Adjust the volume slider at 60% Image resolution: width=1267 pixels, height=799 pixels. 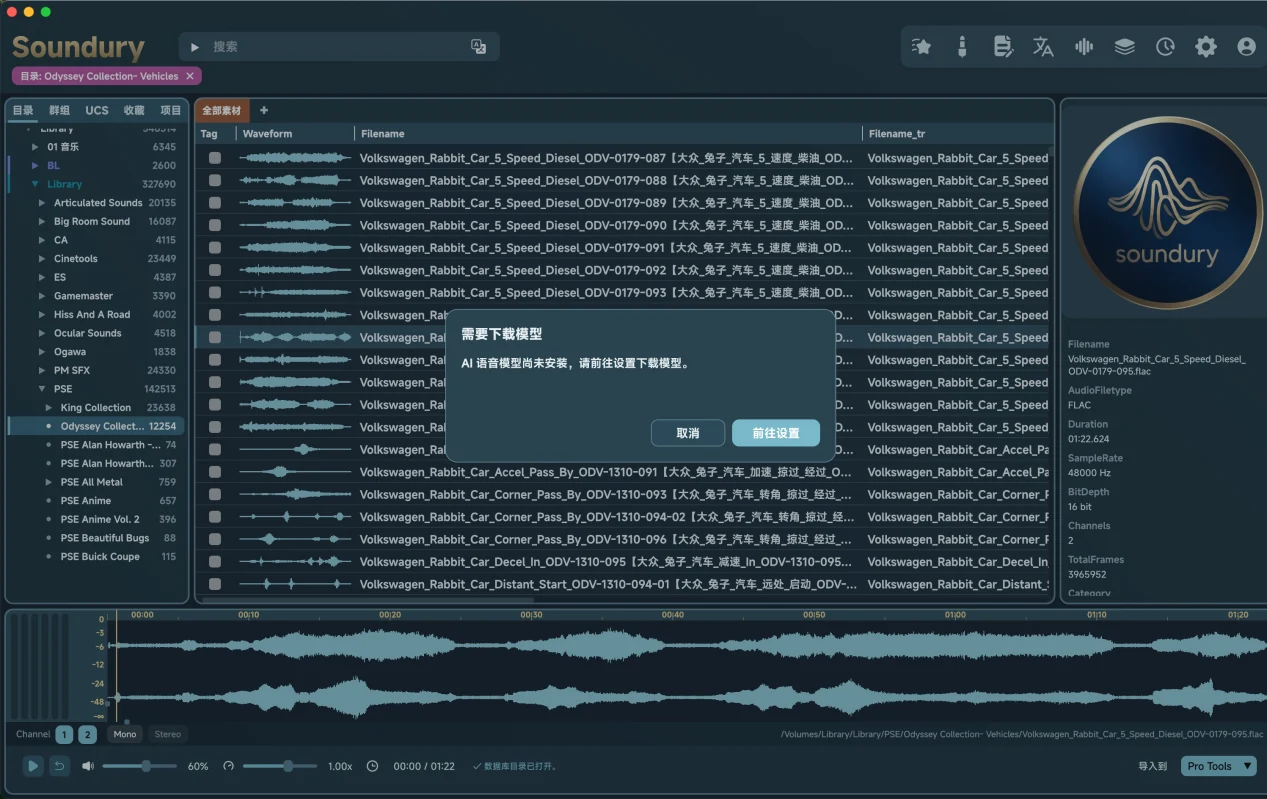point(140,766)
